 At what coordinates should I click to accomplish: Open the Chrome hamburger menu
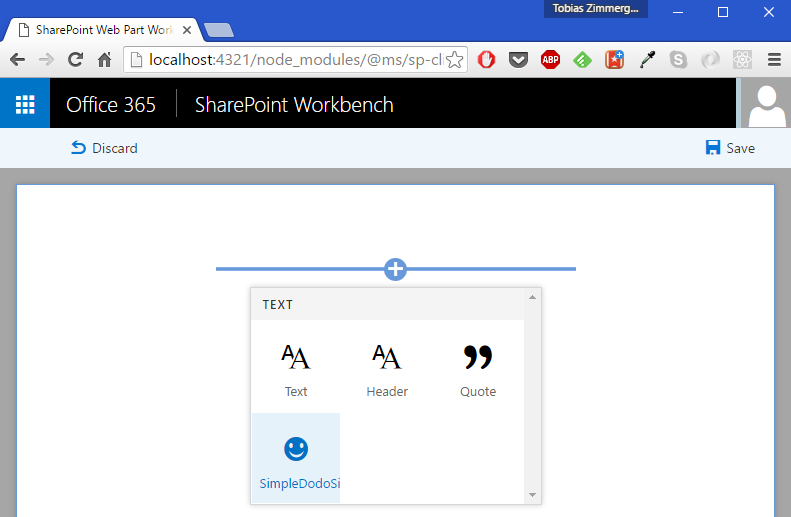click(x=774, y=60)
